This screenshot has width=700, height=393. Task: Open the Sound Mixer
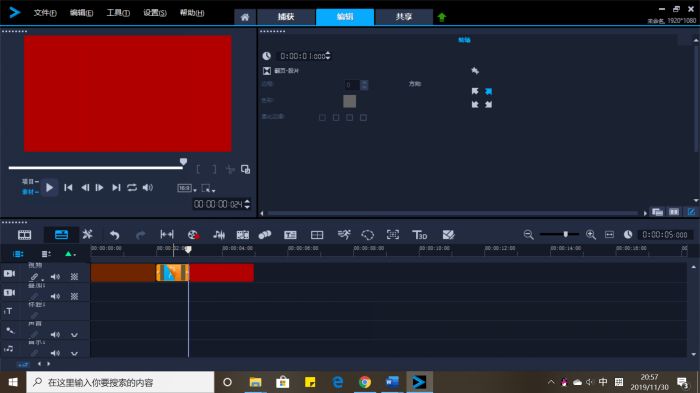pos(219,235)
